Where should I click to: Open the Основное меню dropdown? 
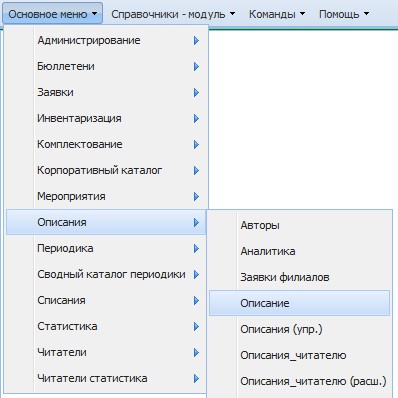(x=52, y=14)
